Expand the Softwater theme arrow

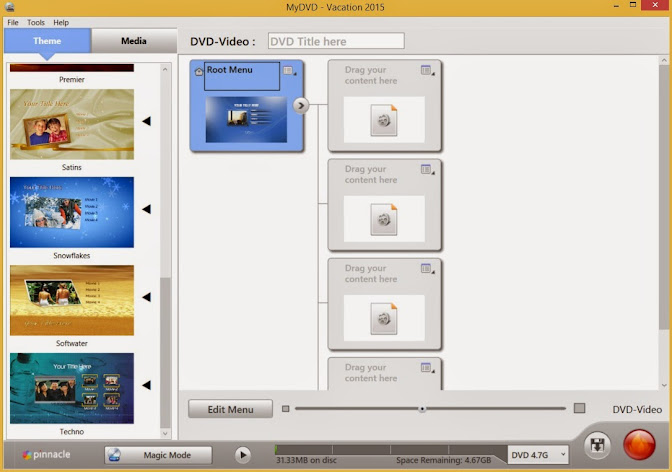point(147,297)
